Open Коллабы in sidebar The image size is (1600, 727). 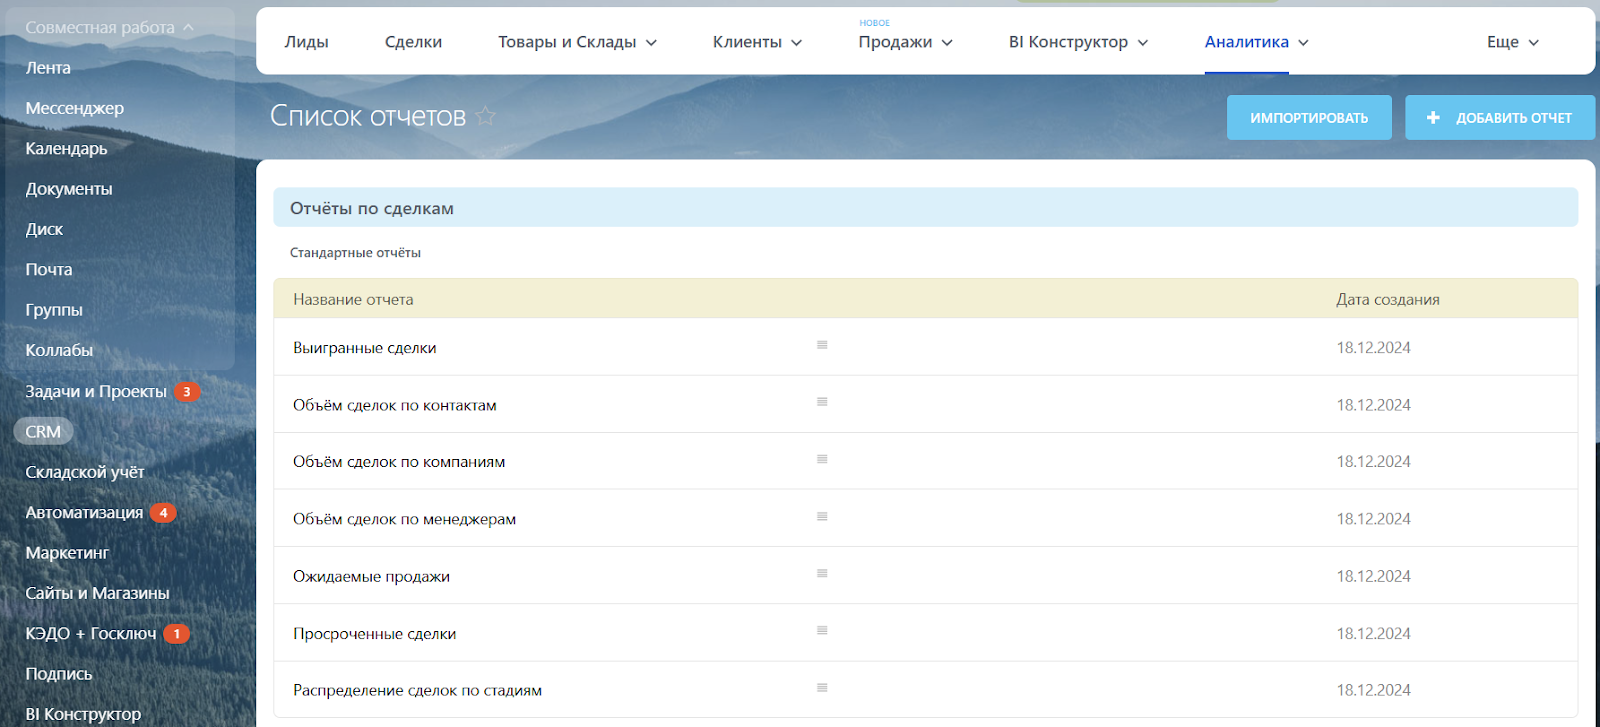59,350
